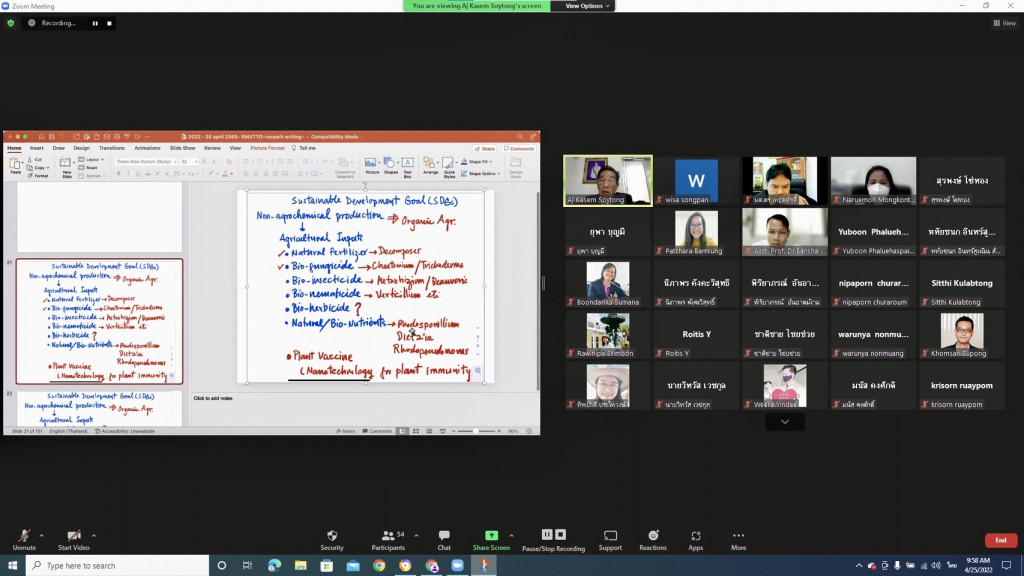Change layout using the View button

pos(1003,23)
